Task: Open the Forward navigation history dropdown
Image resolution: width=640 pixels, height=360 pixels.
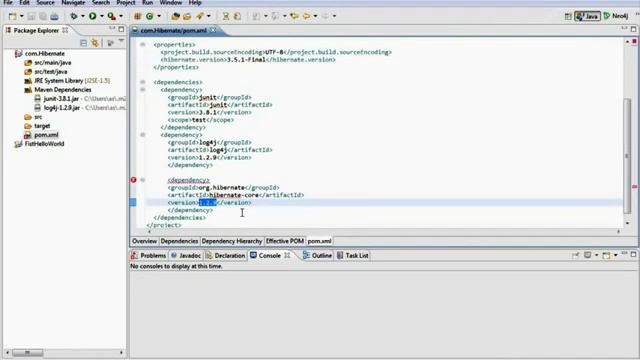Action: coord(334,16)
